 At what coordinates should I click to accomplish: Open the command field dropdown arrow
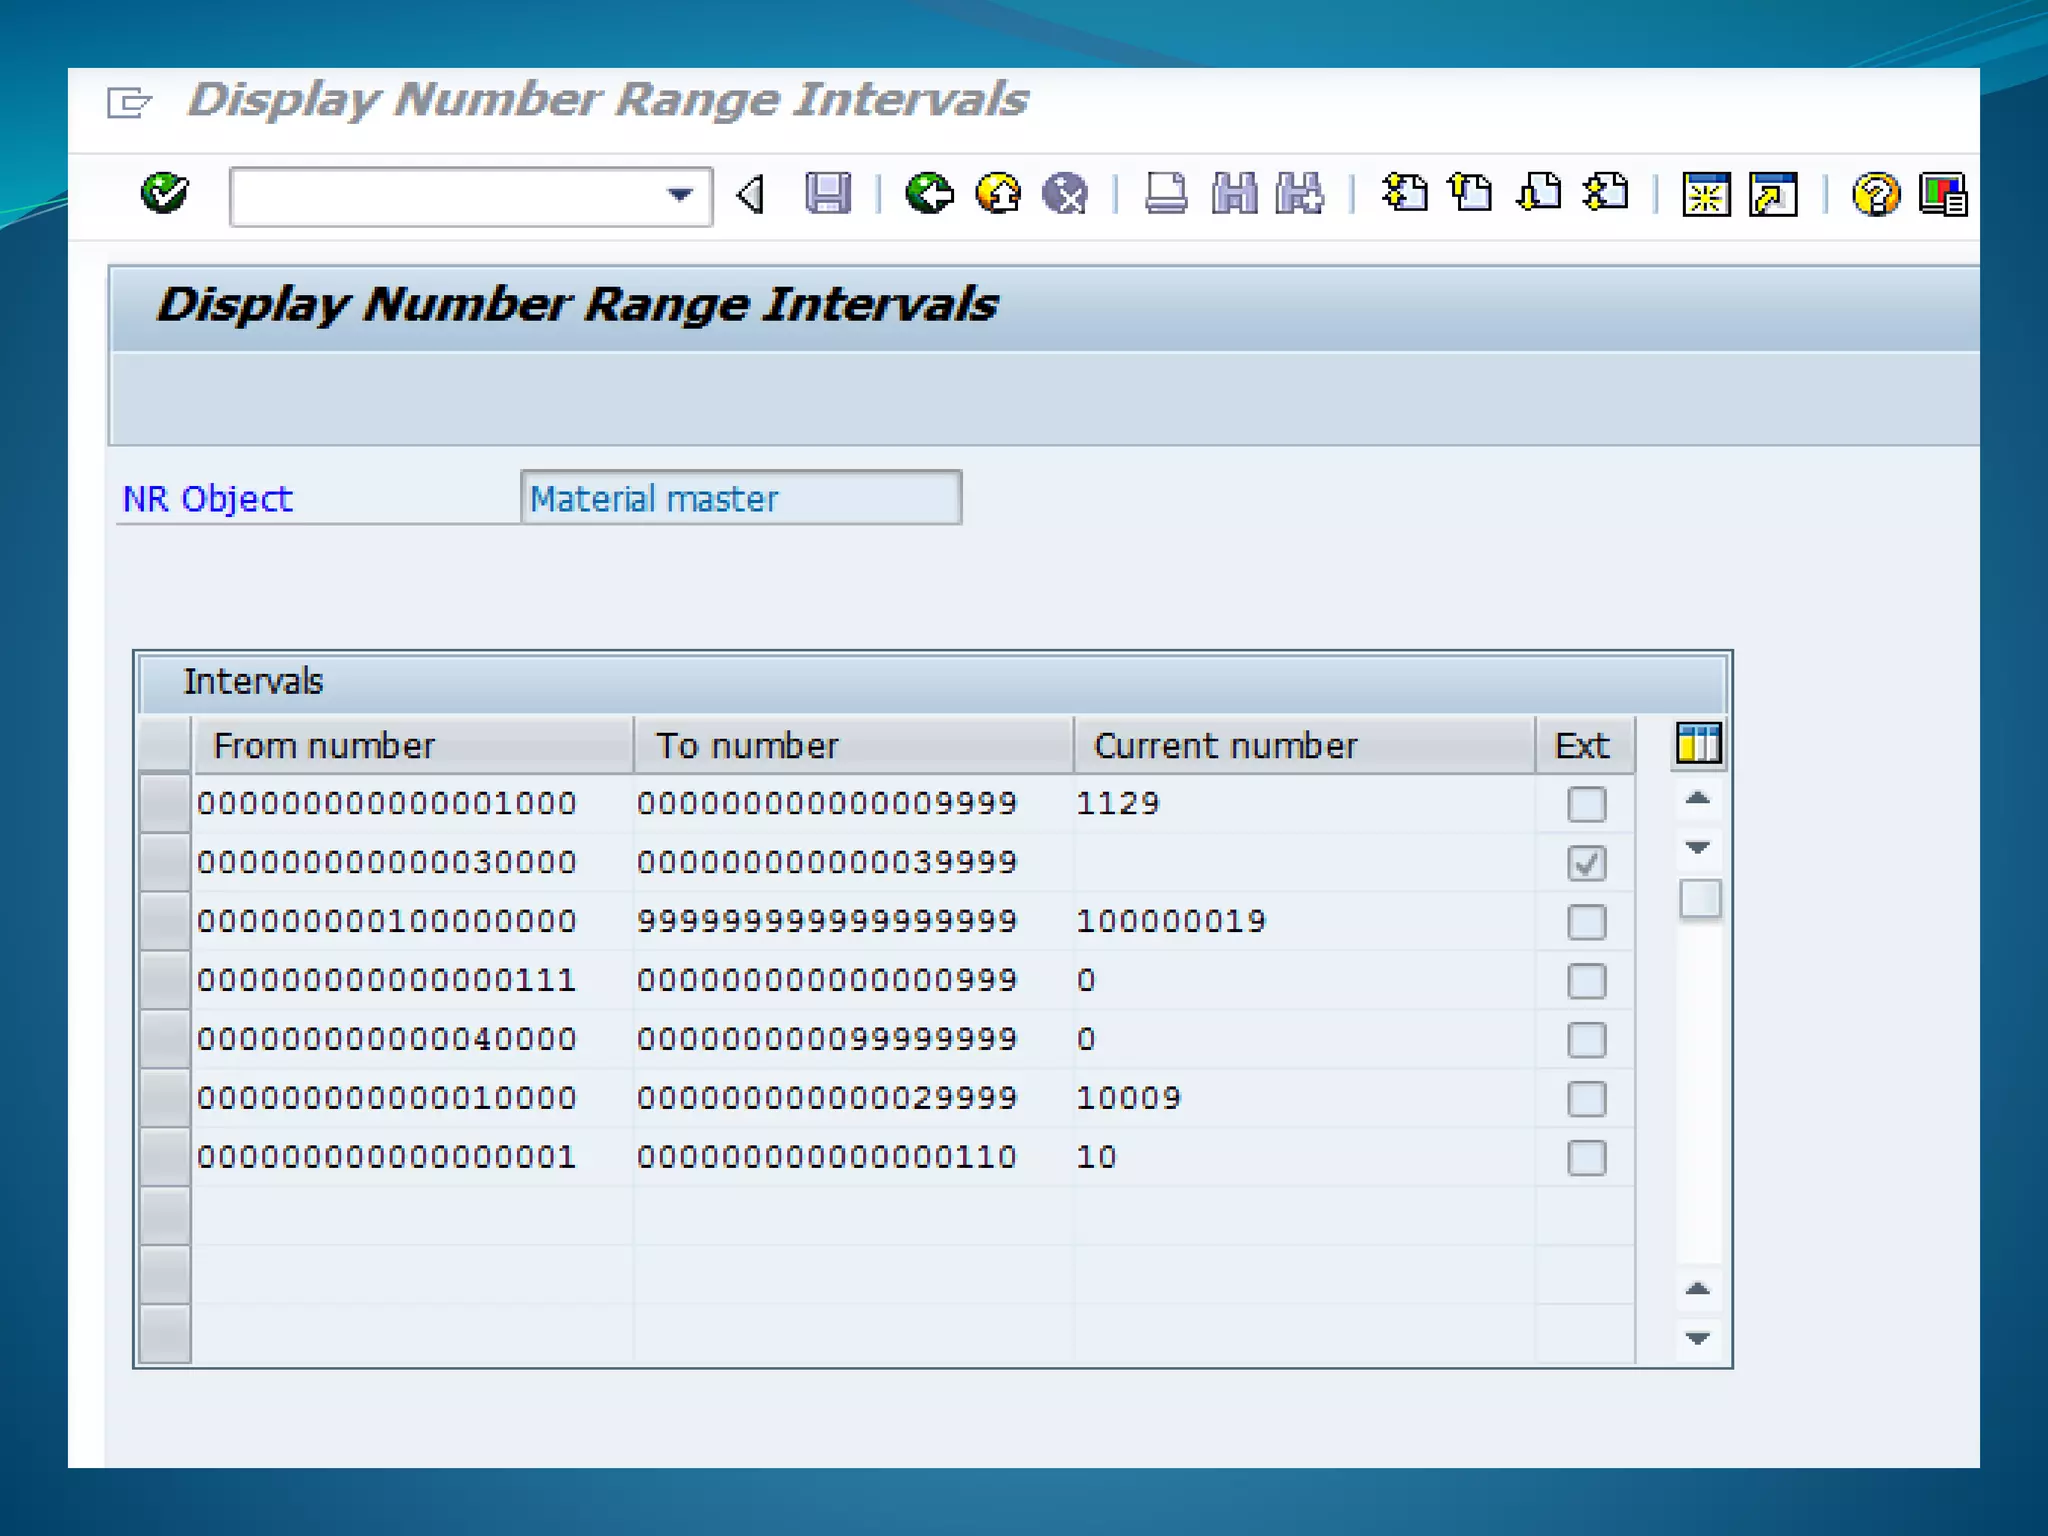click(x=680, y=195)
